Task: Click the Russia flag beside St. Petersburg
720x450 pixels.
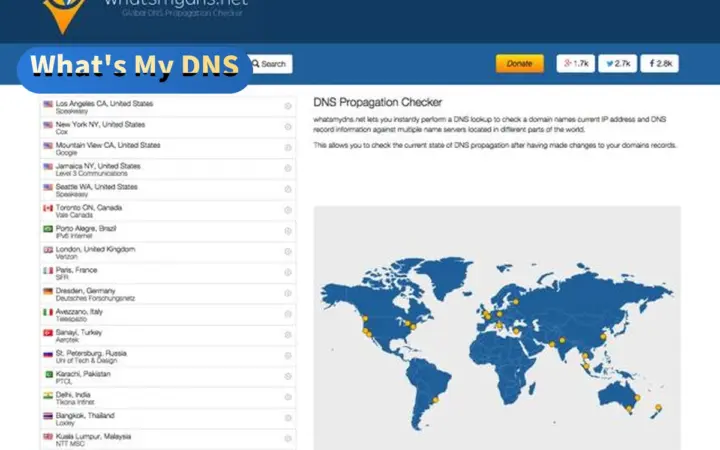Action: coord(48,354)
